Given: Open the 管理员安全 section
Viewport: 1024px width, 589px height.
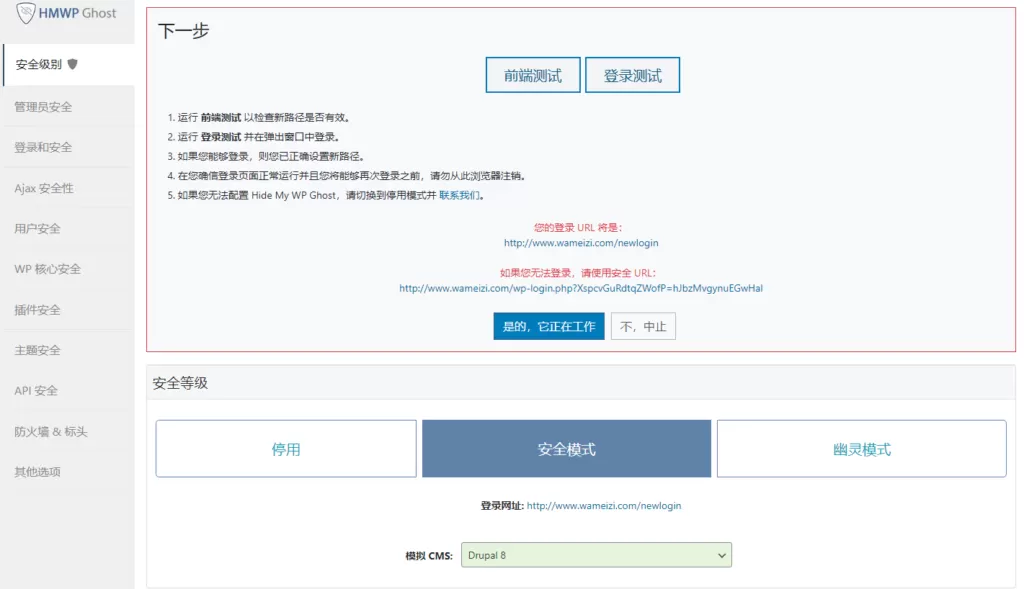Looking at the screenshot, I should (x=44, y=106).
